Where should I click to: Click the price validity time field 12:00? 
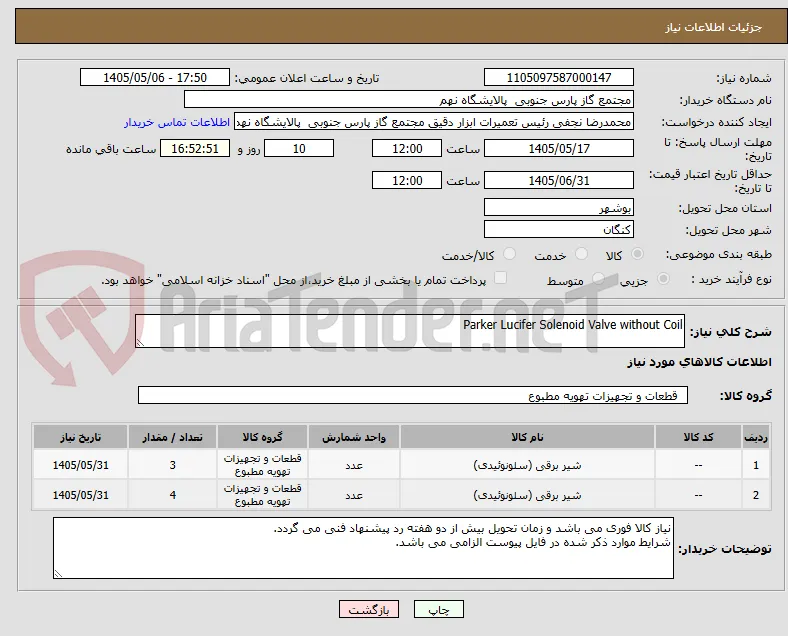tap(407, 180)
